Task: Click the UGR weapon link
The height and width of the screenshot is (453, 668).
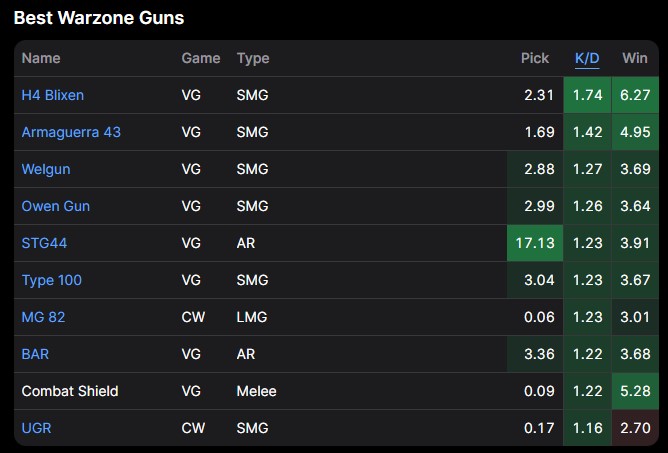Action: [x=36, y=428]
